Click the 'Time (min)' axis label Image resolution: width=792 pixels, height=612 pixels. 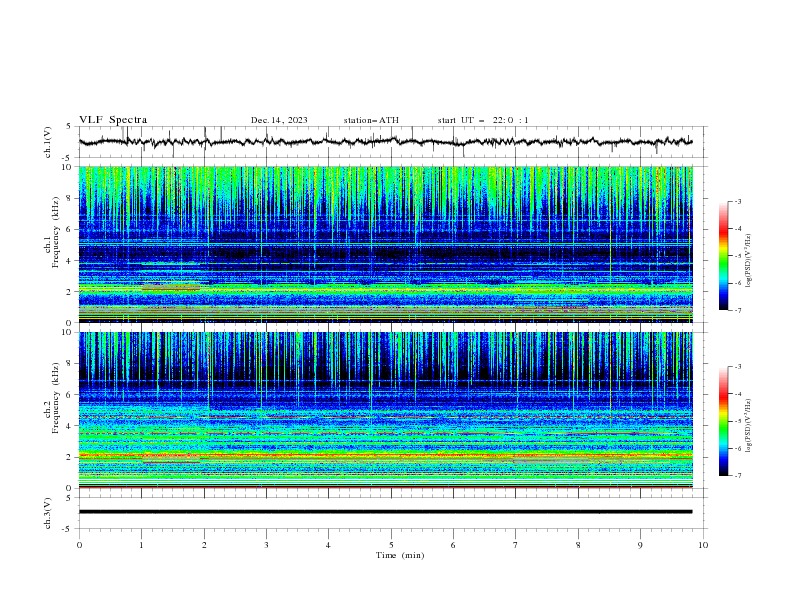400,555
